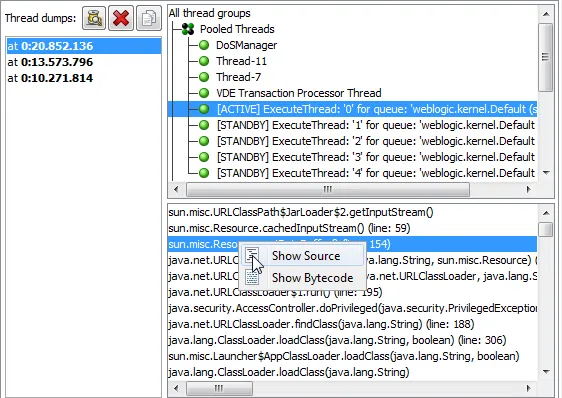Viewport: 562px width, 398px height.
Task: Click green icon of STANDBY ExecuteThread '3'
Action: [x=204, y=157]
